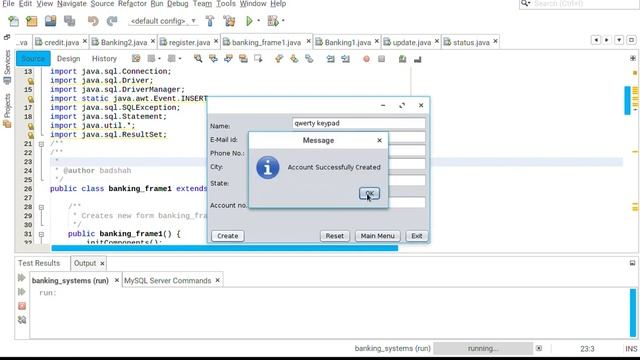Click the Clean and Build icon
640x360 pixels.
click(x=229, y=21)
